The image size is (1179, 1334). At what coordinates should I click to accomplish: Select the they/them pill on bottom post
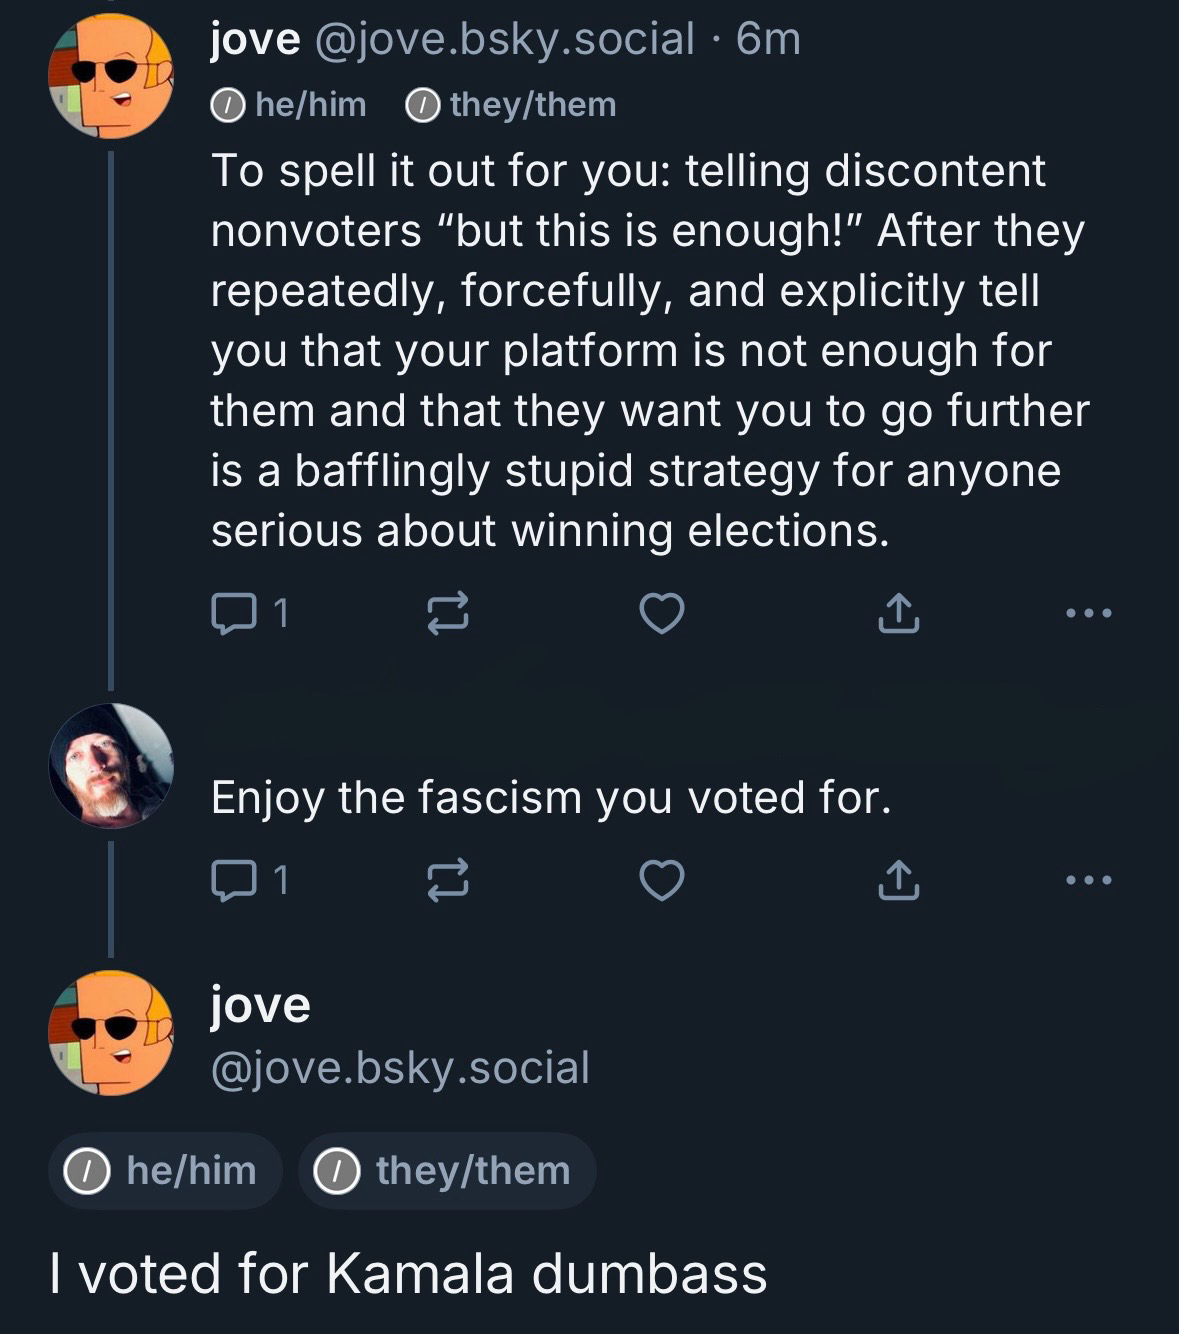point(447,1171)
